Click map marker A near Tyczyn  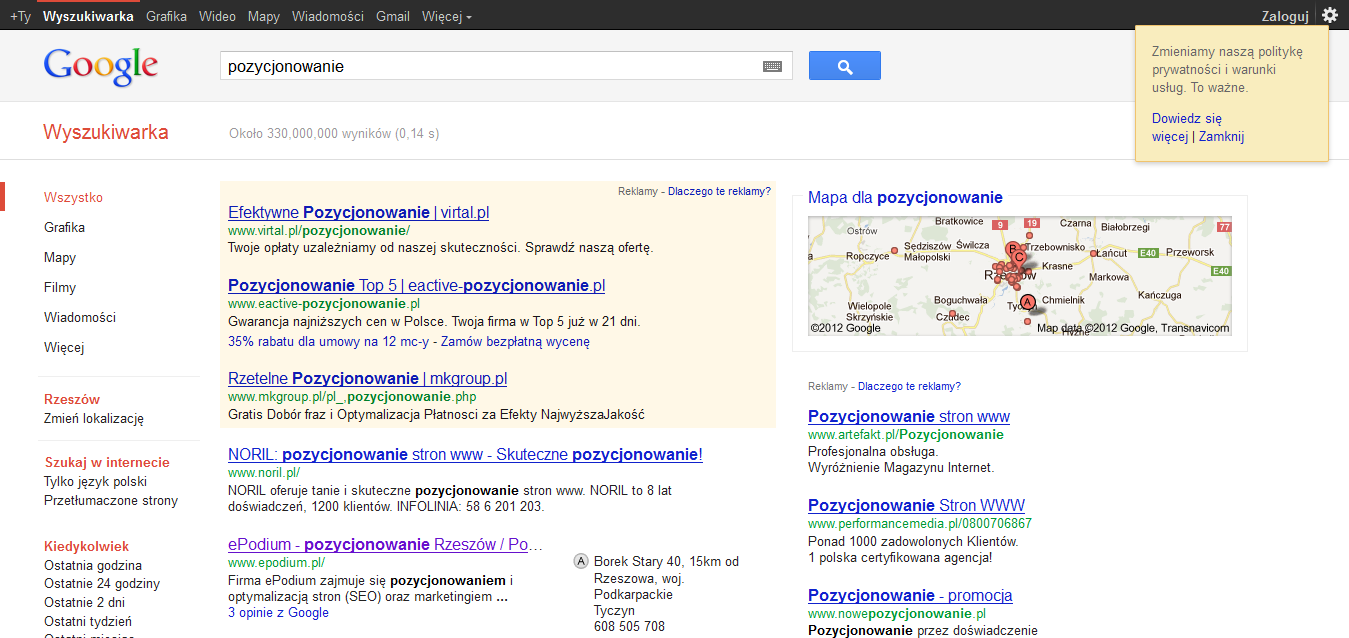1027,301
